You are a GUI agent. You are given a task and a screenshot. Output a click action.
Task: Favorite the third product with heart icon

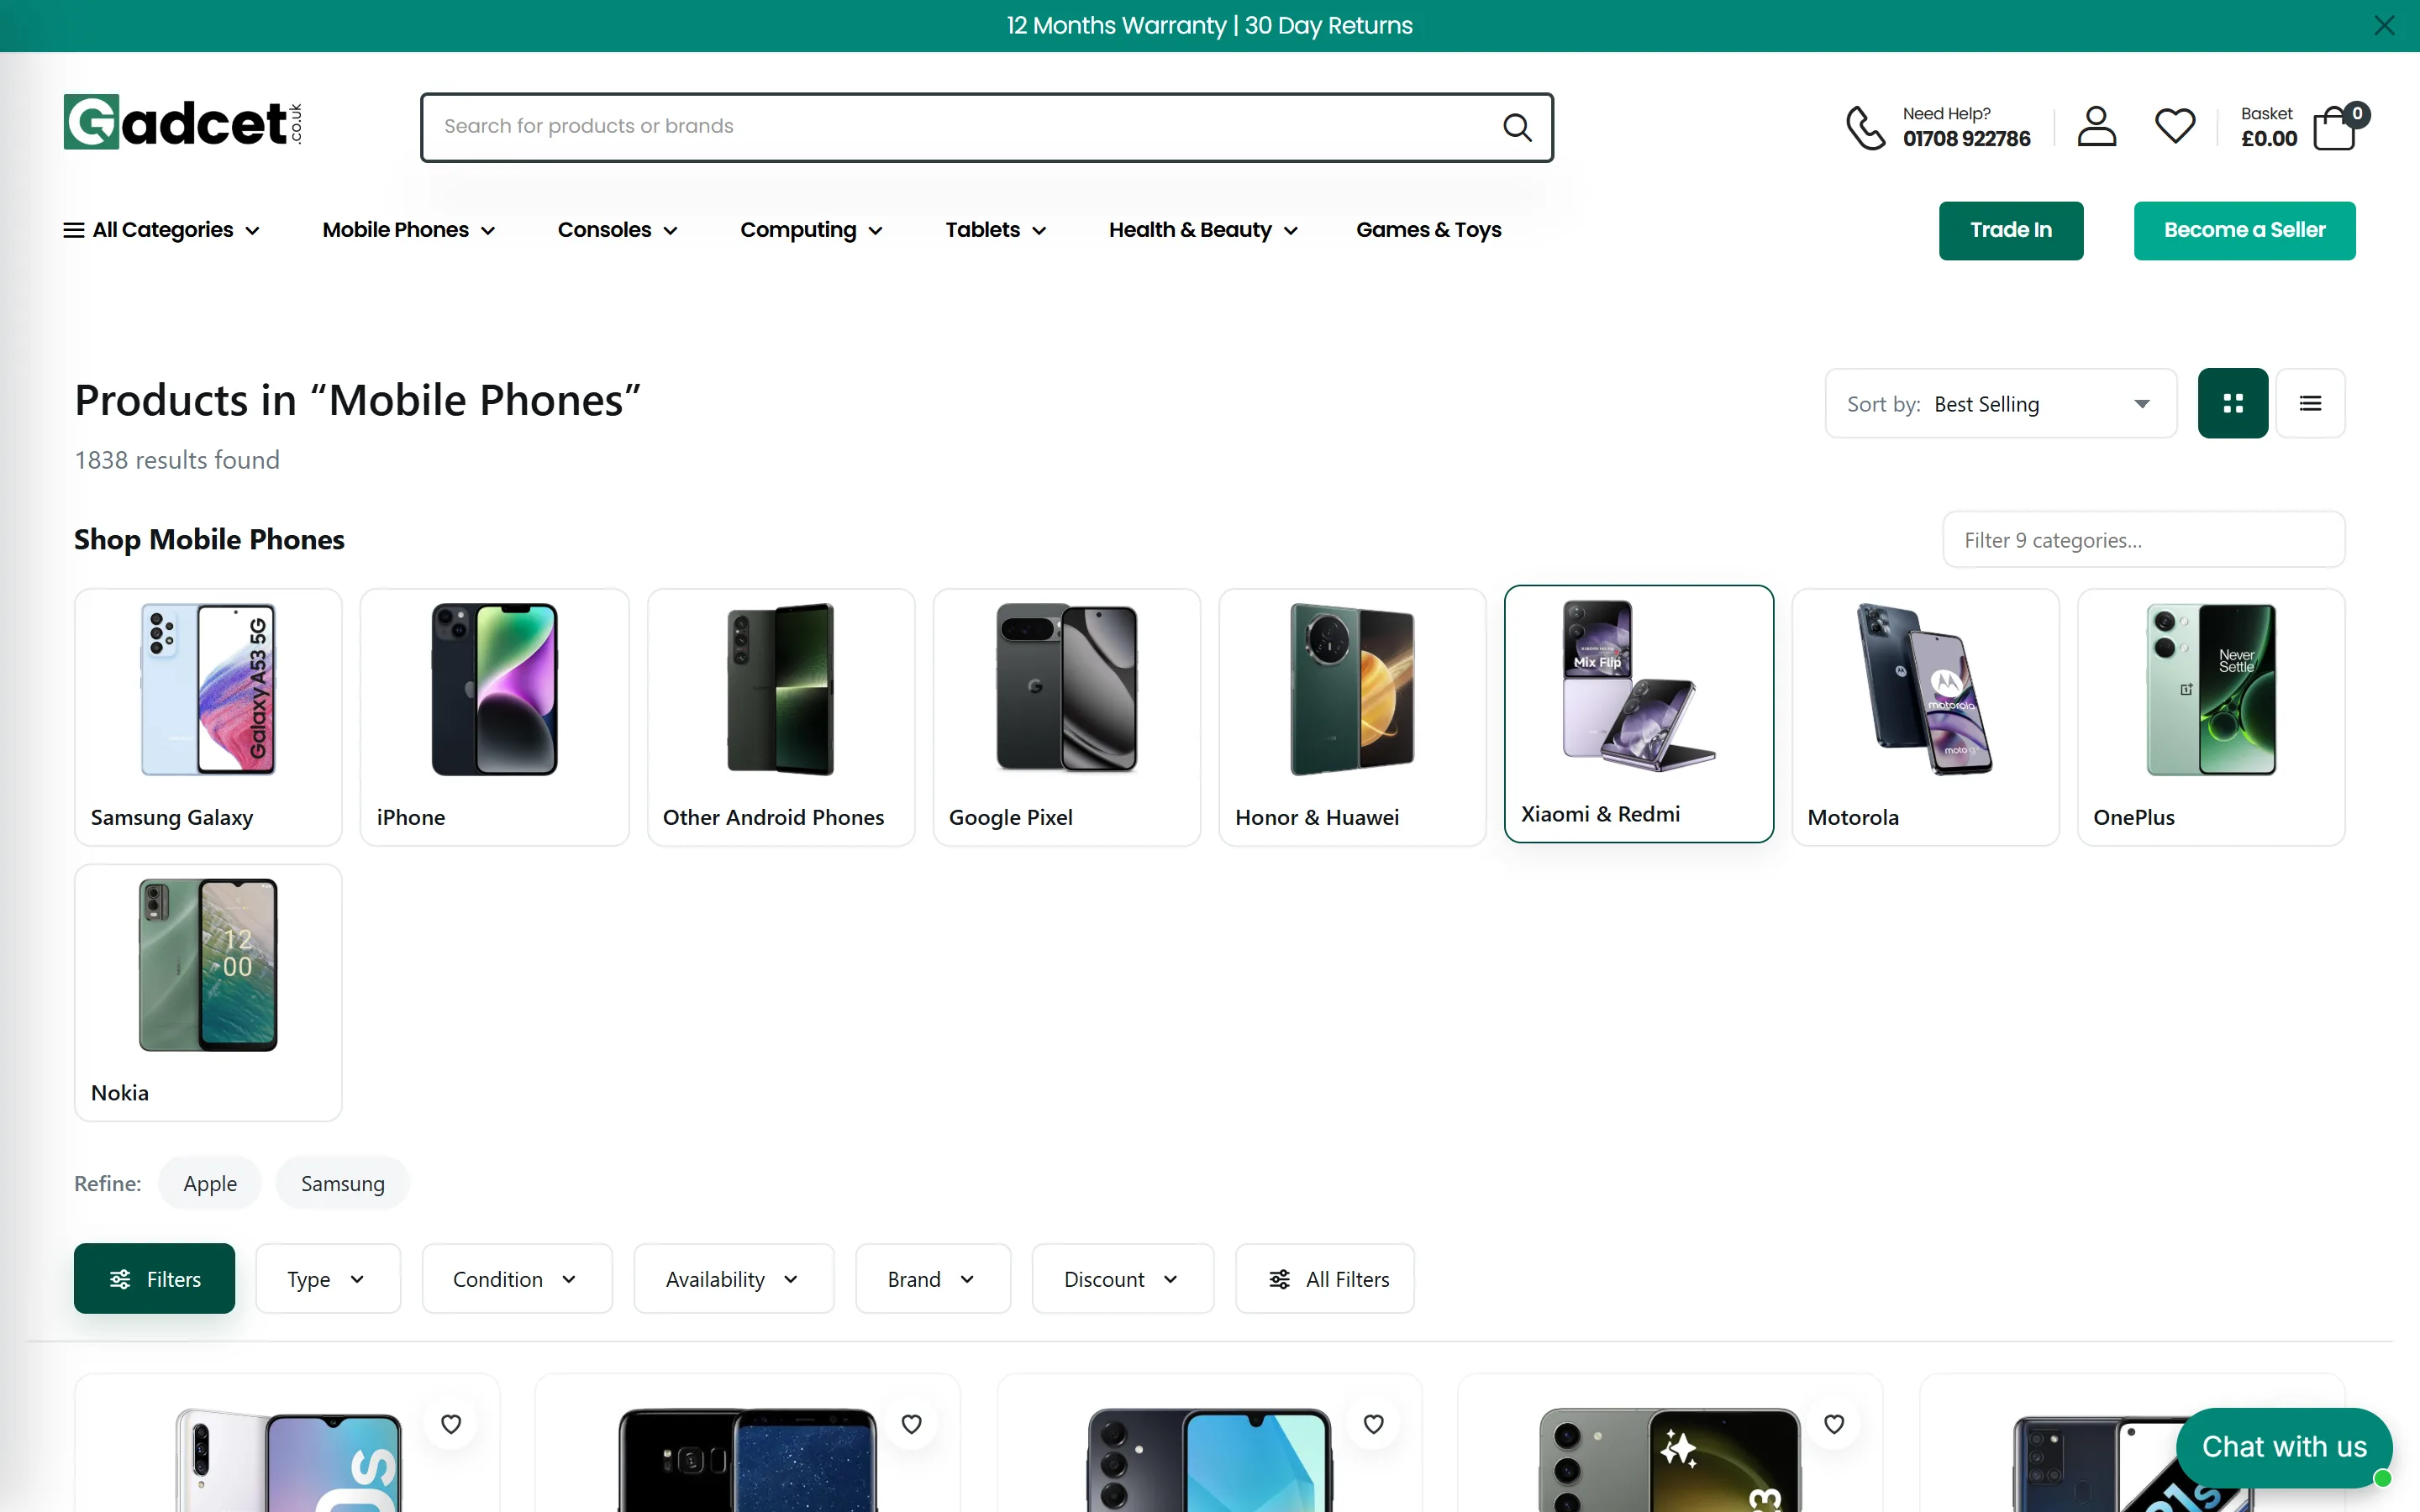point(1373,1423)
